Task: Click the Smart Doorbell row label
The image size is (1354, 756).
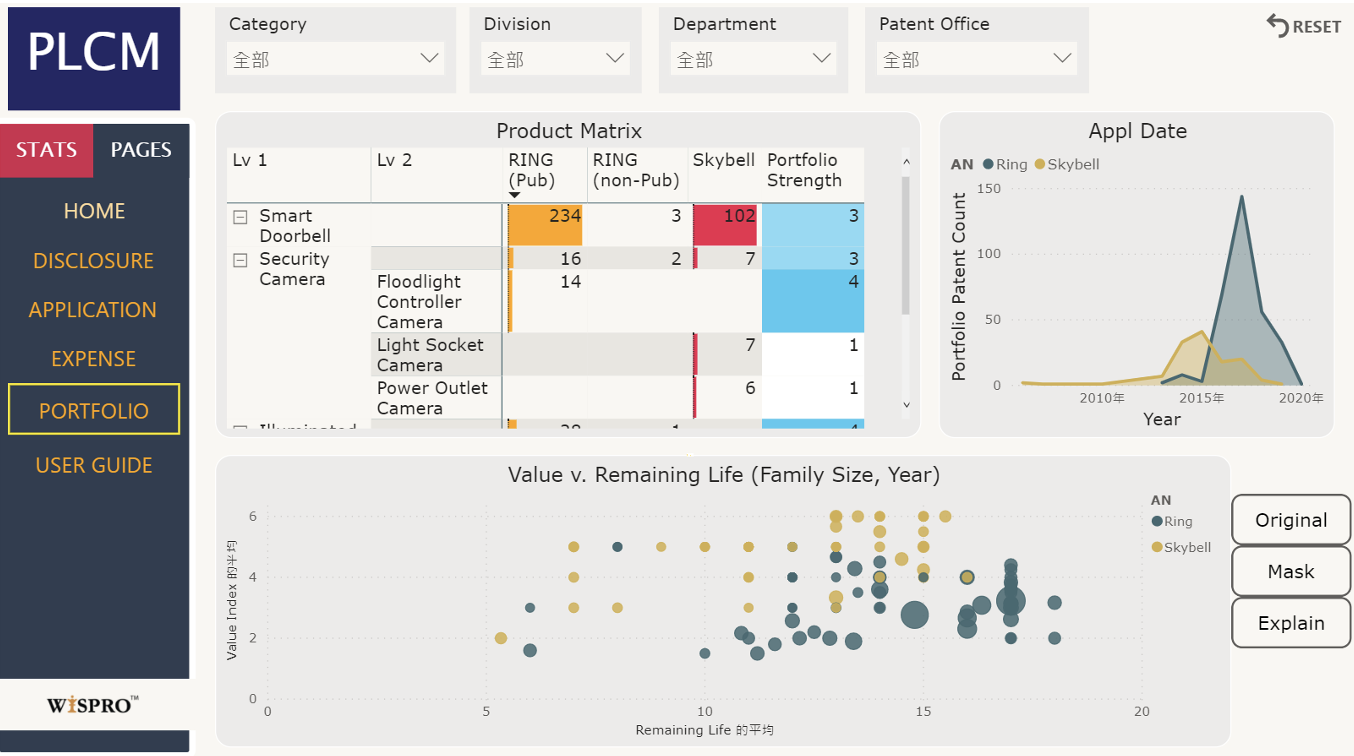Action: tap(295, 226)
